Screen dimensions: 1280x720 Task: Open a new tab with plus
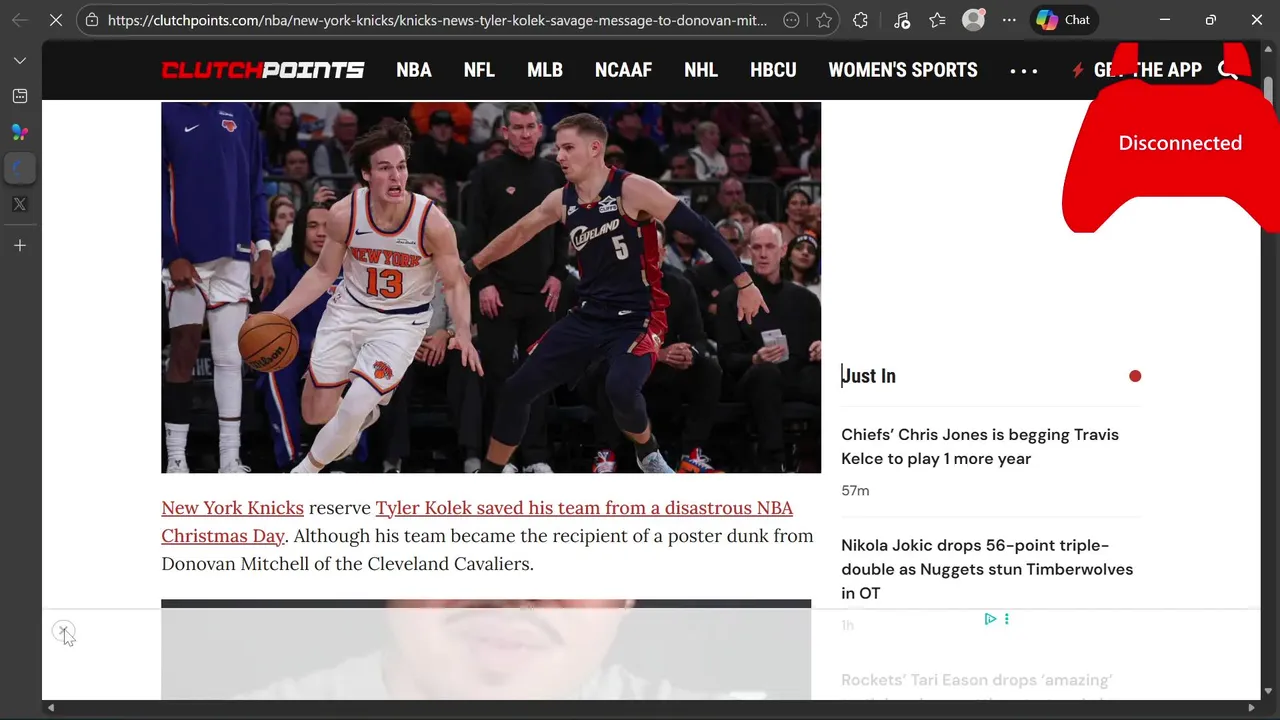(x=20, y=245)
